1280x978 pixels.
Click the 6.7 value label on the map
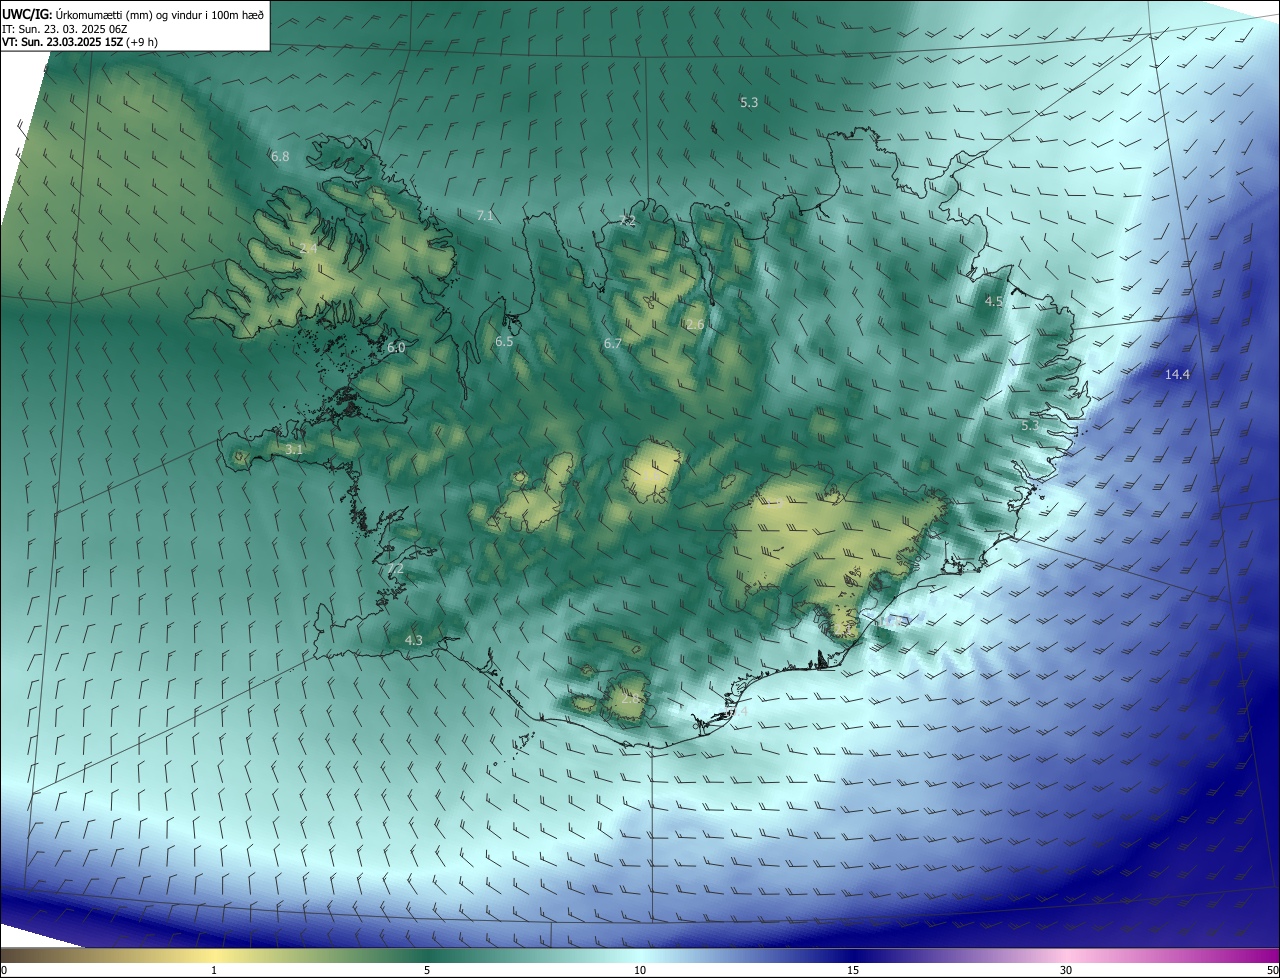tap(613, 343)
